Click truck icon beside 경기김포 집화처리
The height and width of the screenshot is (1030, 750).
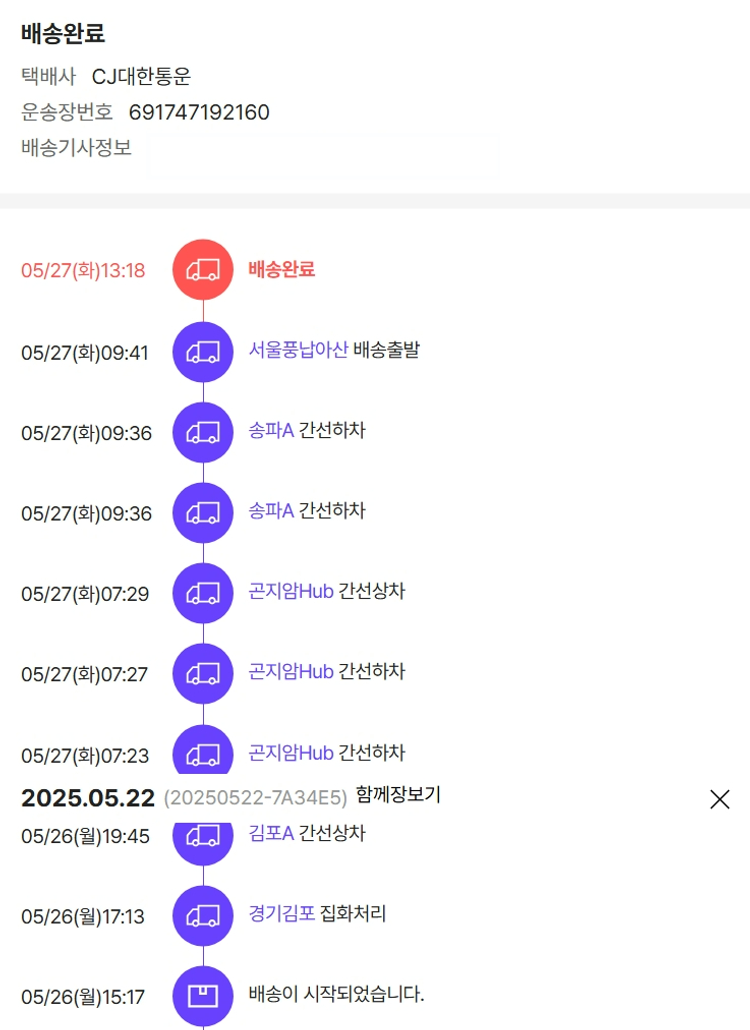click(203, 915)
